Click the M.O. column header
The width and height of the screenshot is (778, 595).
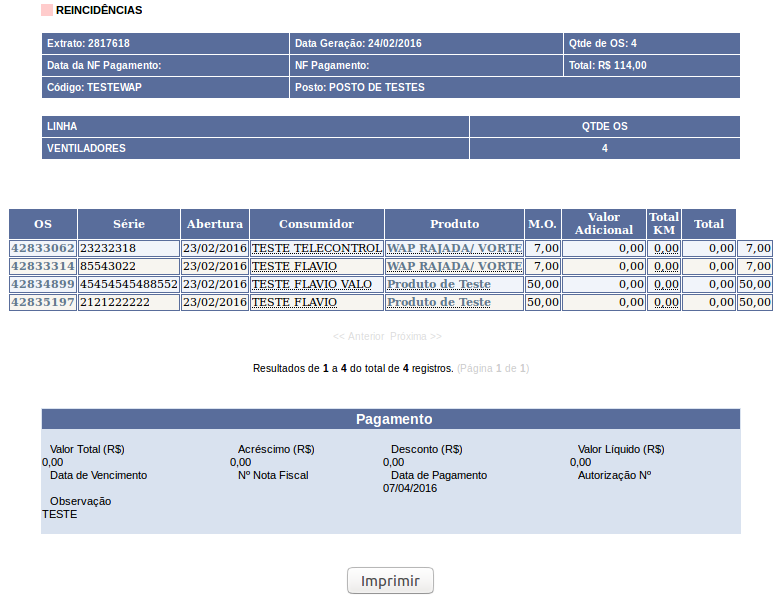point(542,224)
